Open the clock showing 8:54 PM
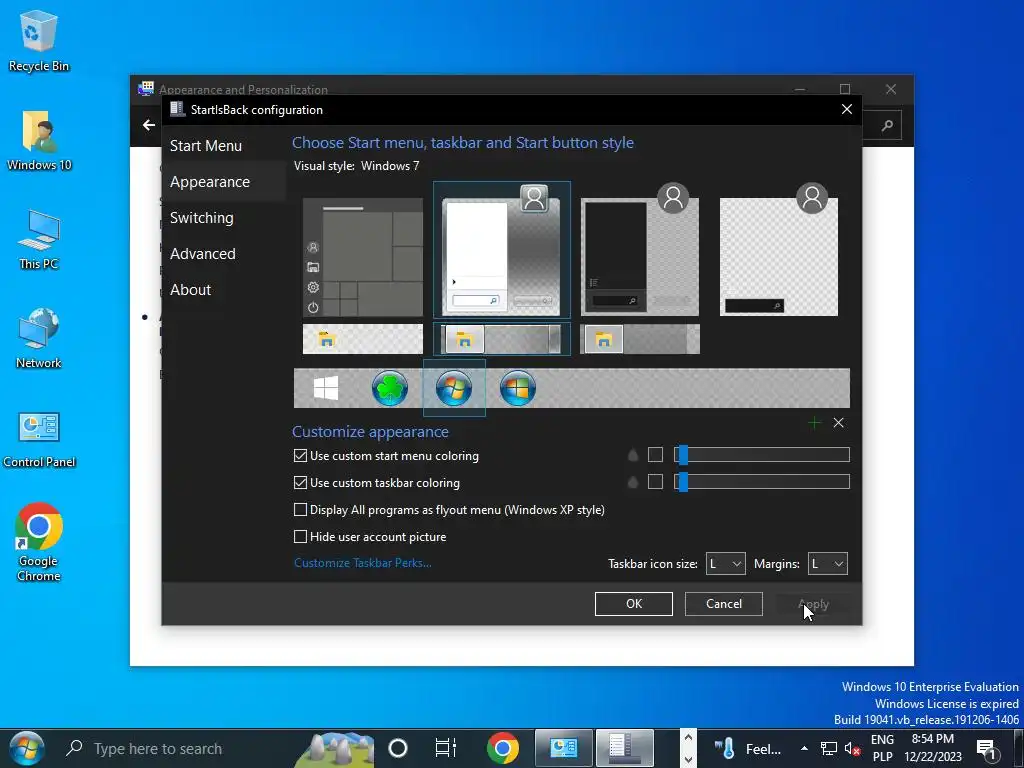Screen dimensions: 1024x768 [933, 748]
